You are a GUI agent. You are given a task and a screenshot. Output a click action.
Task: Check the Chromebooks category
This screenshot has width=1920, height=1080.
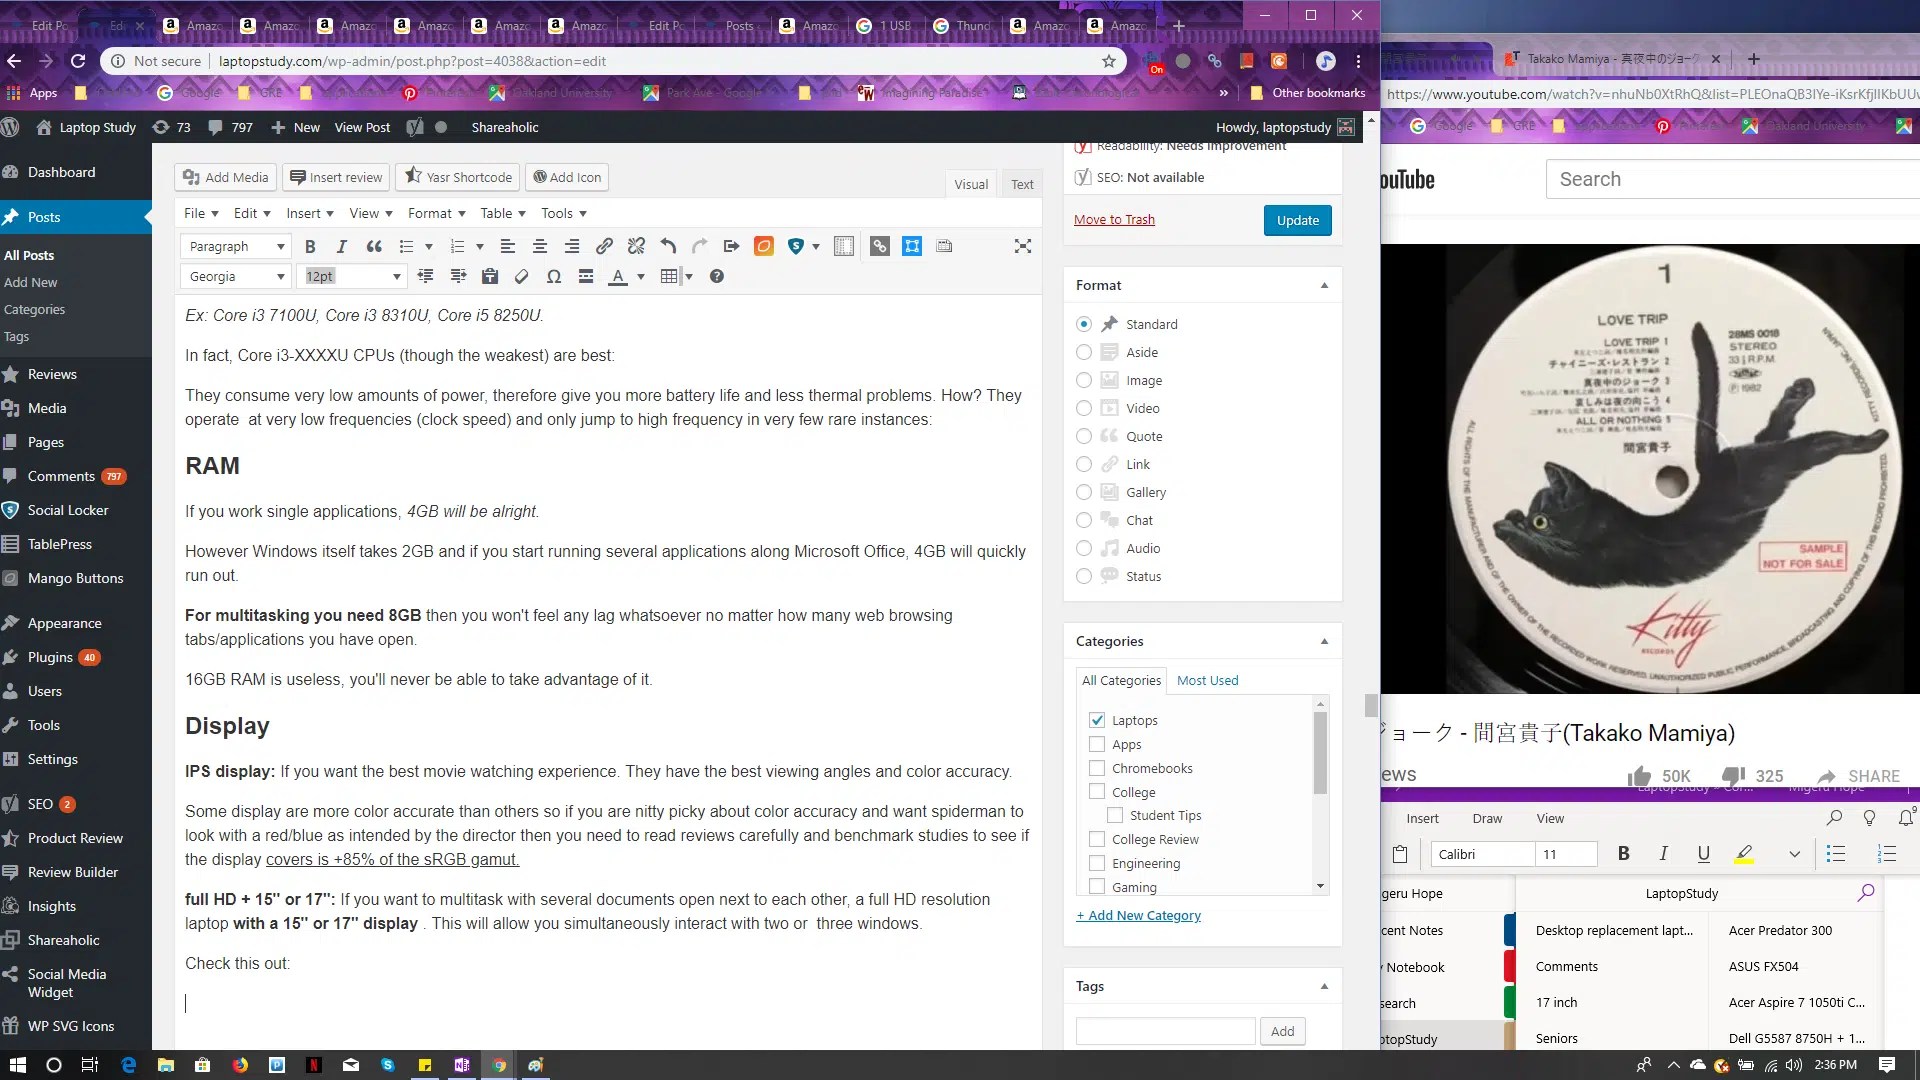click(x=1097, y=768)
